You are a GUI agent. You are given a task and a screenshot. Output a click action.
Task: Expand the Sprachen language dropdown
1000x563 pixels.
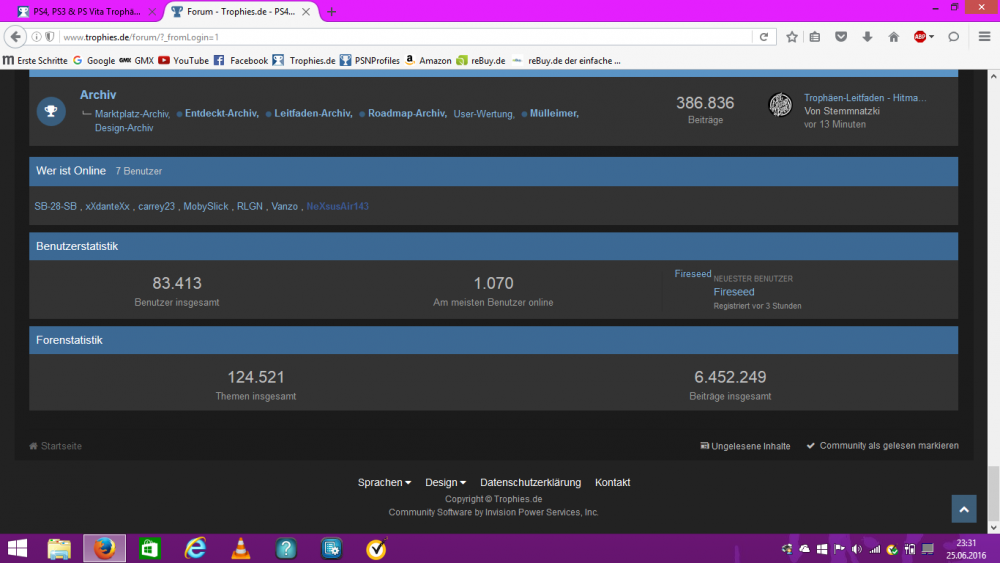[x=384, y=482]
